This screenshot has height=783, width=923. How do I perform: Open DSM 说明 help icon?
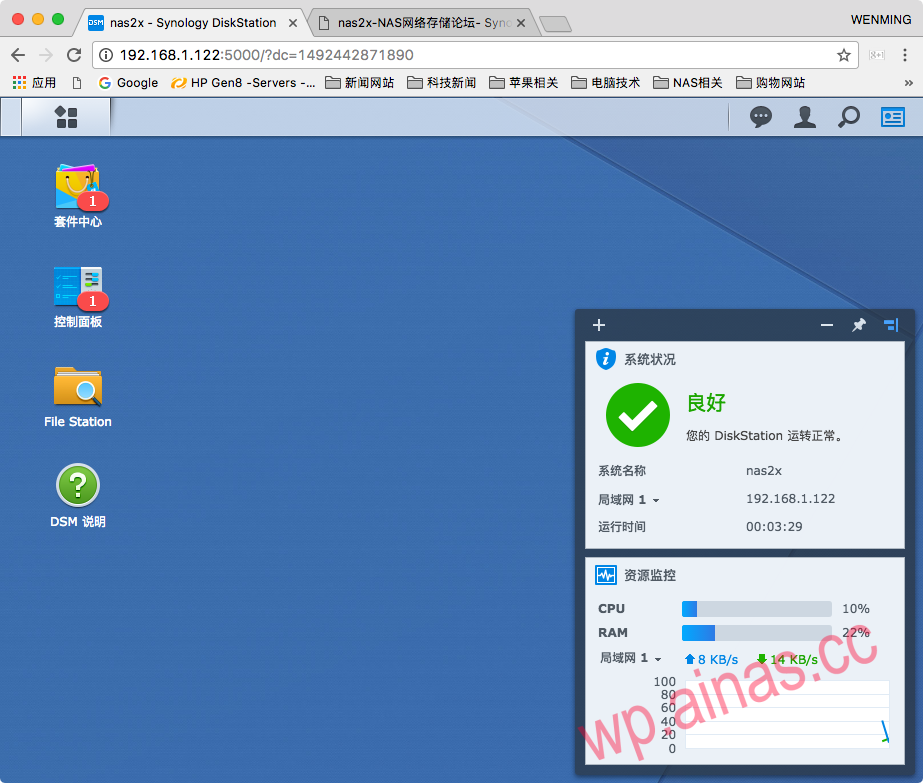pos(78,496)
